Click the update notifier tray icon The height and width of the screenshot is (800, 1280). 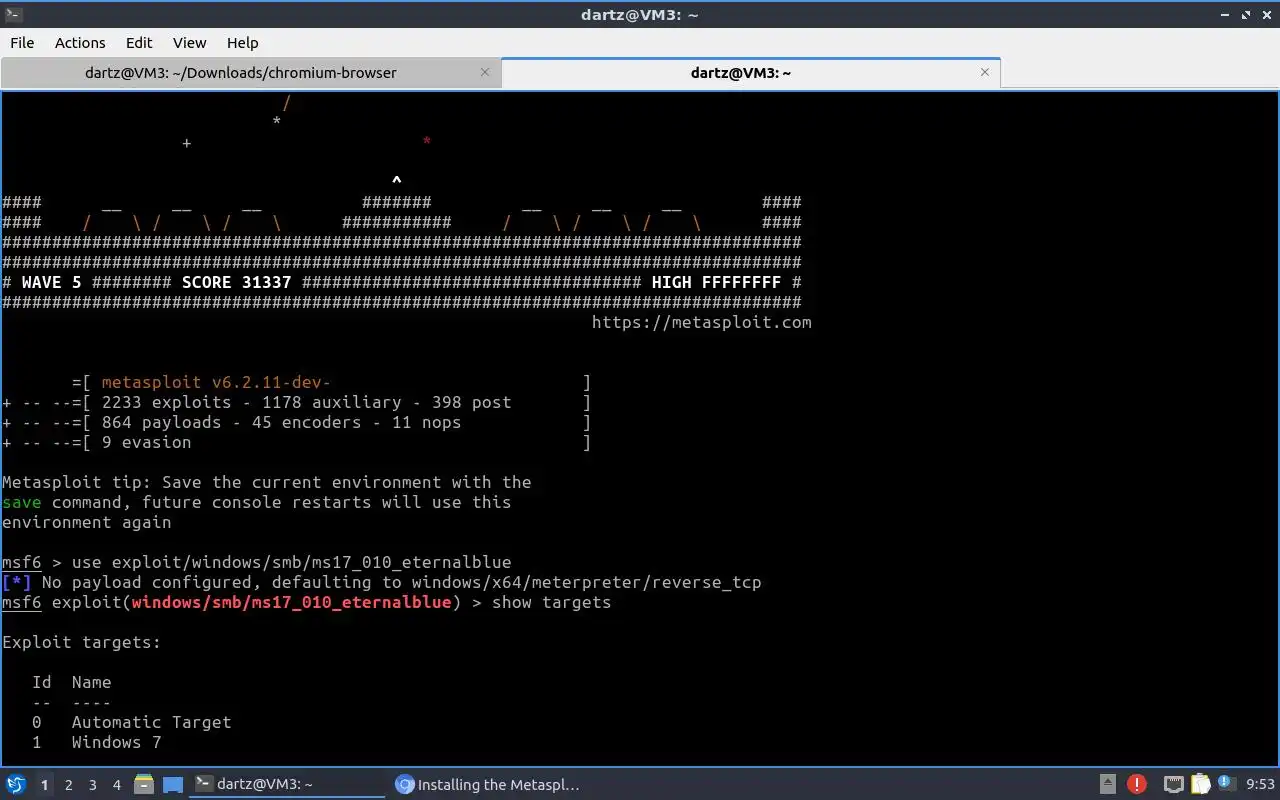(x=1226, y=784)
